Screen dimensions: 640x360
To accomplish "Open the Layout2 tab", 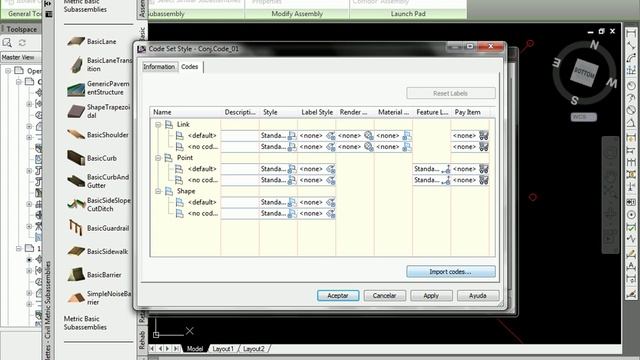I will click(253, 349).
